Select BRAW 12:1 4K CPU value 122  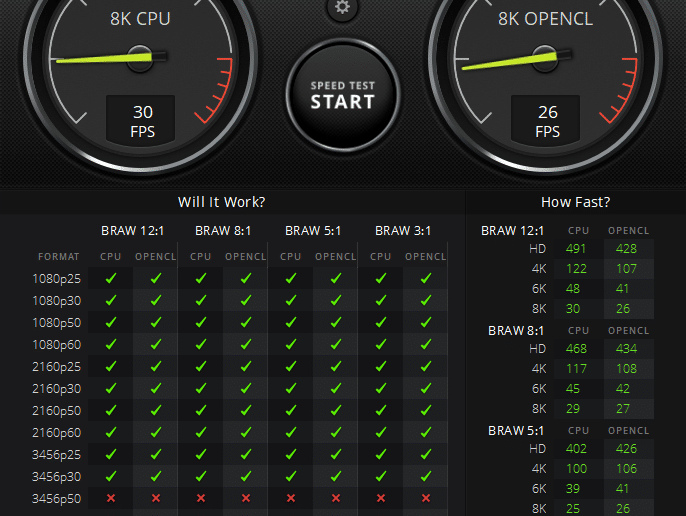coord(576,269)
